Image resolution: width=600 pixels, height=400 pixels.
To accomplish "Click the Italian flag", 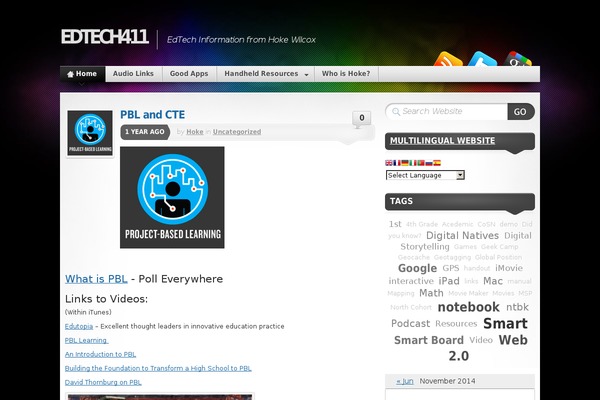I will 413,163.
